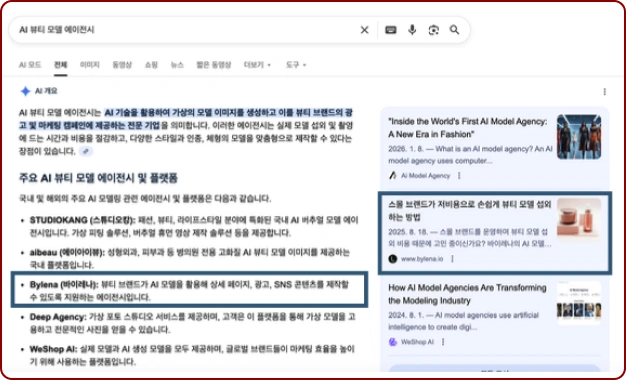Open "How AI Model Agencies Are Transforming" article
Viewport: 626px width, 380px height.
[x=467, y=294]
